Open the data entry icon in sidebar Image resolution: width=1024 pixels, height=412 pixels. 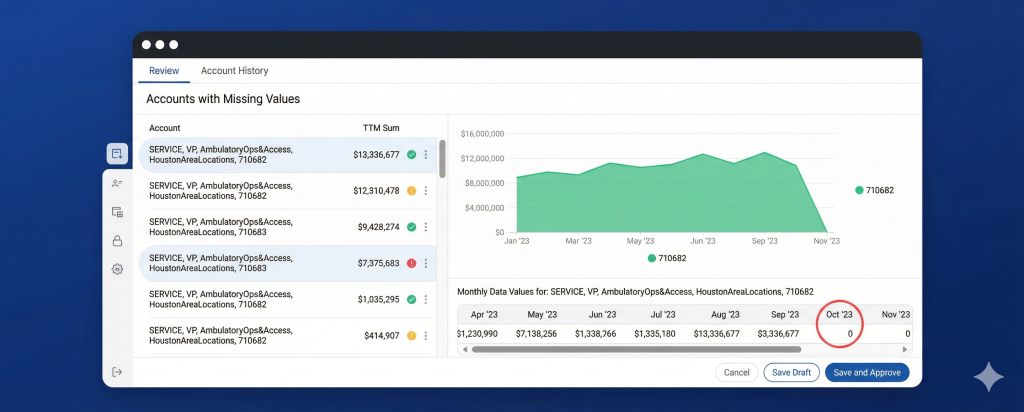click(x=117, y=154)
